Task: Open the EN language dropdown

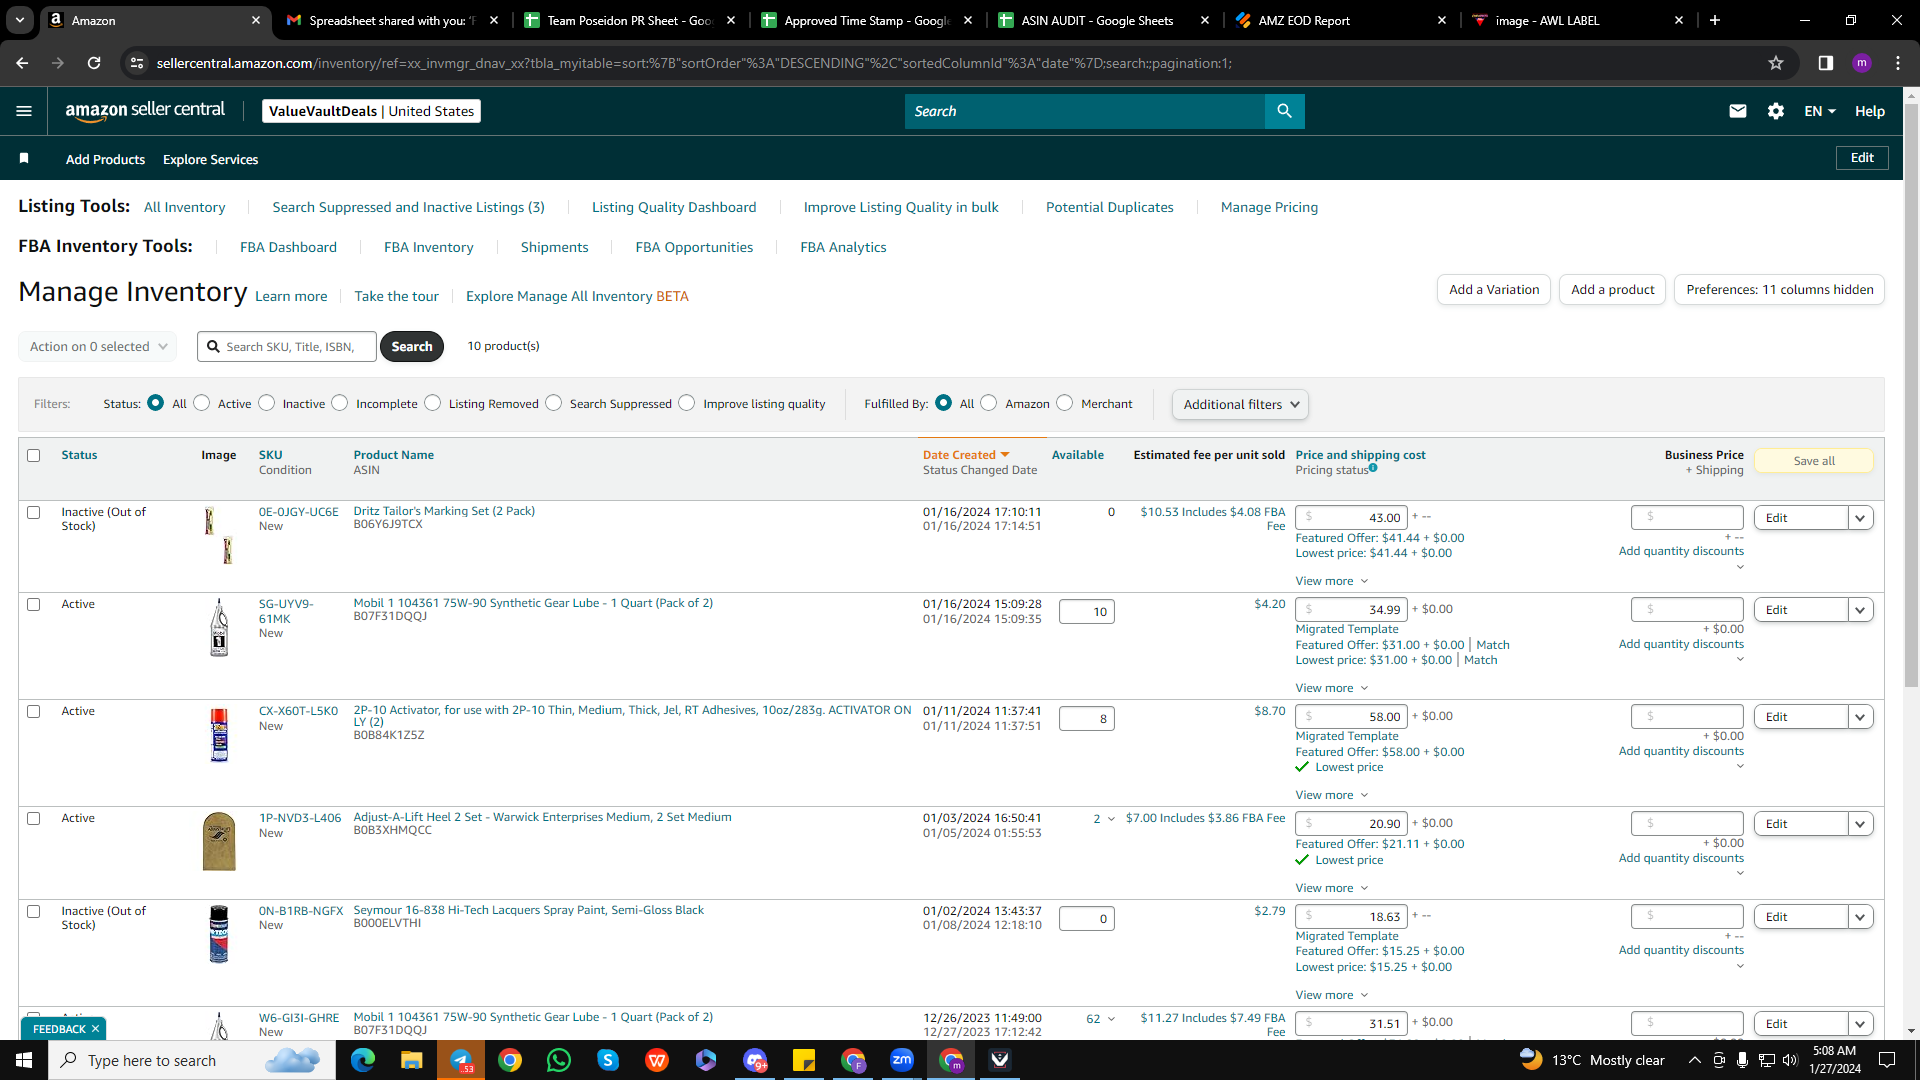Action: [1820, 111]
